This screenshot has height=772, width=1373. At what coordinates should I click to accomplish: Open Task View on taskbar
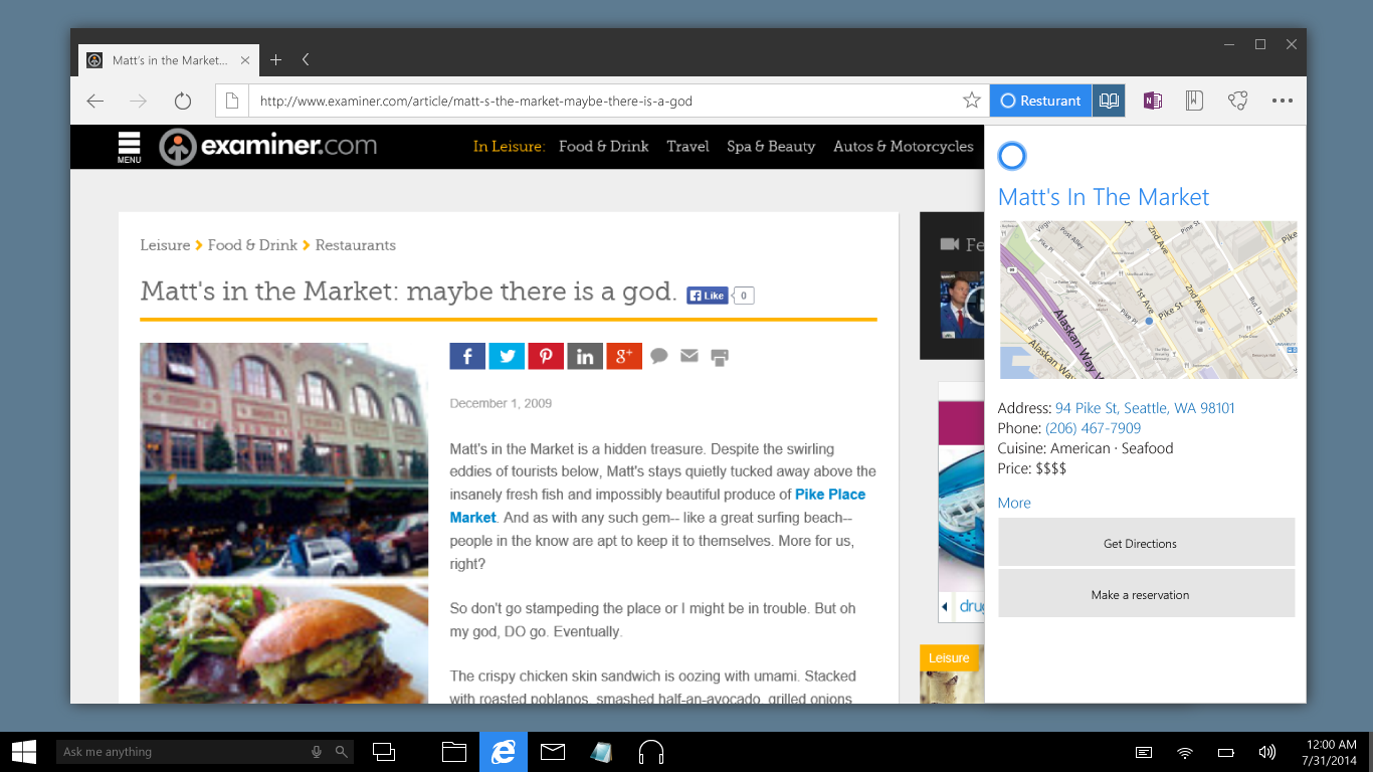[x=384, y=752]
